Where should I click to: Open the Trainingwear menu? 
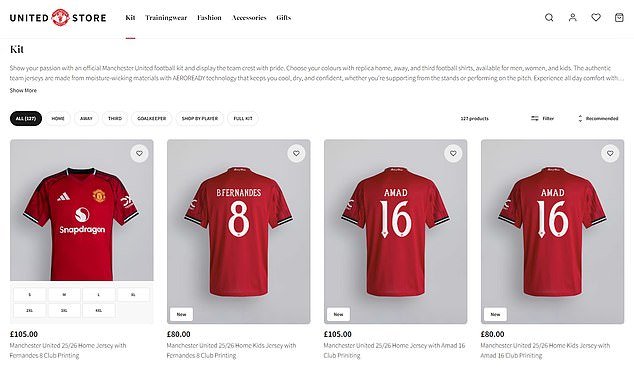(166, 17)
